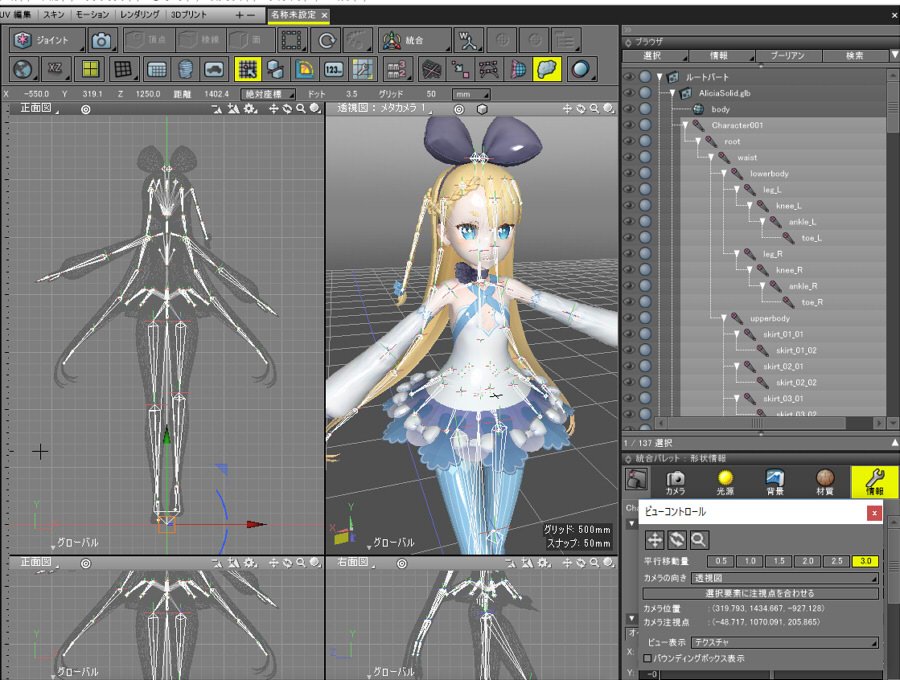Open the W branch weight tool icon
The width and height of the screenshot is (900, 680).
pos(468,40)
